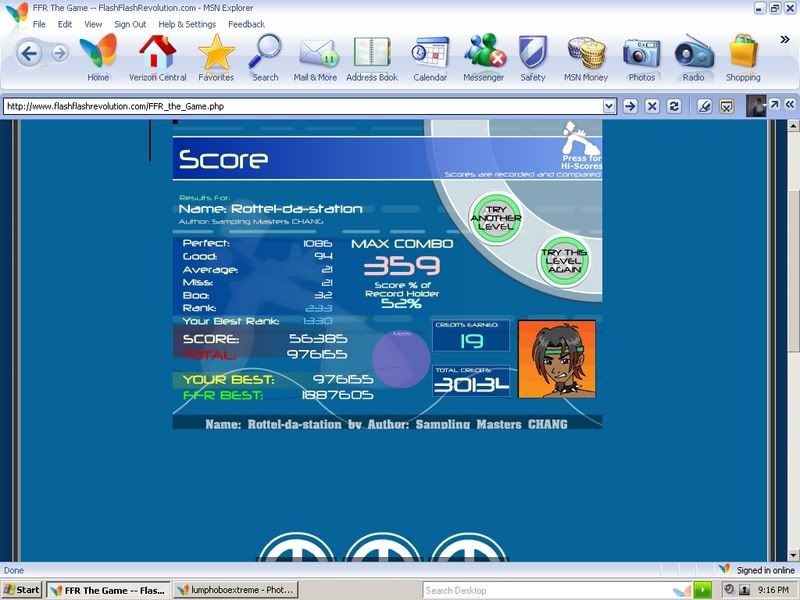The width and height of the screenshot is (800, 600).
Task: Open Mail & More envelope icon
Action: pos(315,52)
